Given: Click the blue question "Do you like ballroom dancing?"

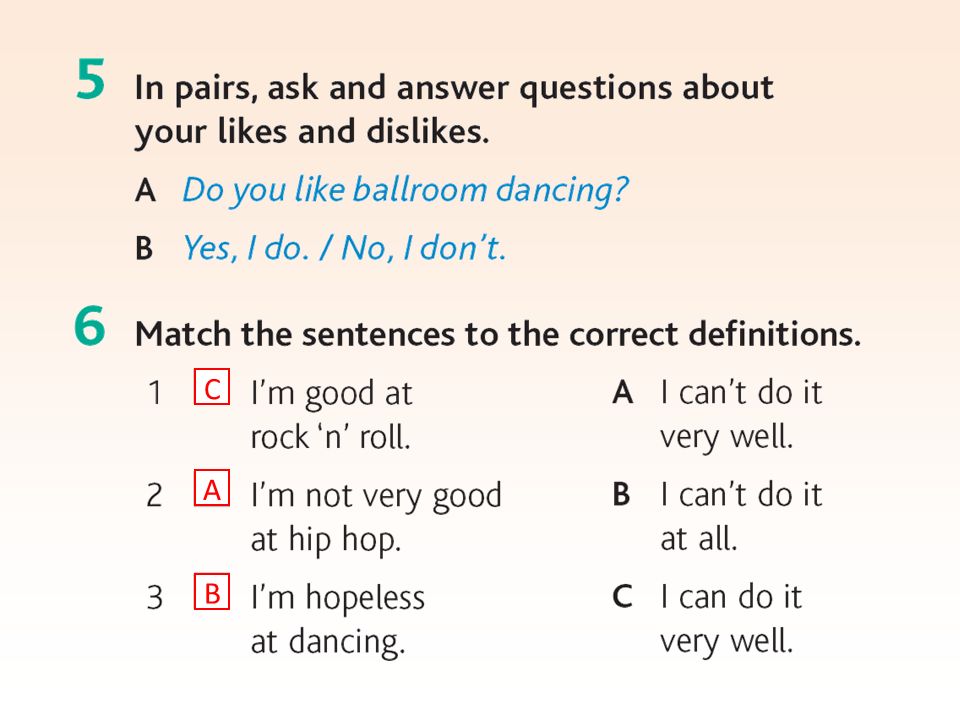Looking at the screenshot, I should tap(405, 190).
